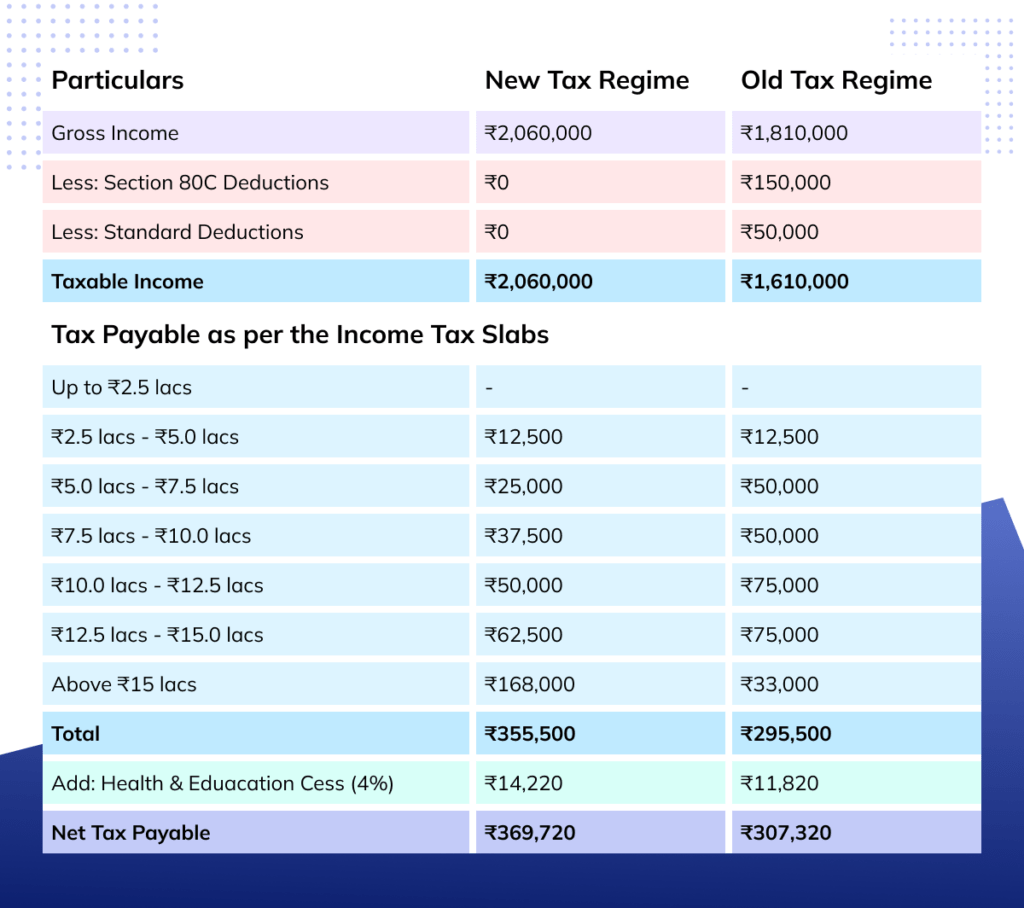
Task: Click the Particulars column header
Action: (x=117, y=80)
